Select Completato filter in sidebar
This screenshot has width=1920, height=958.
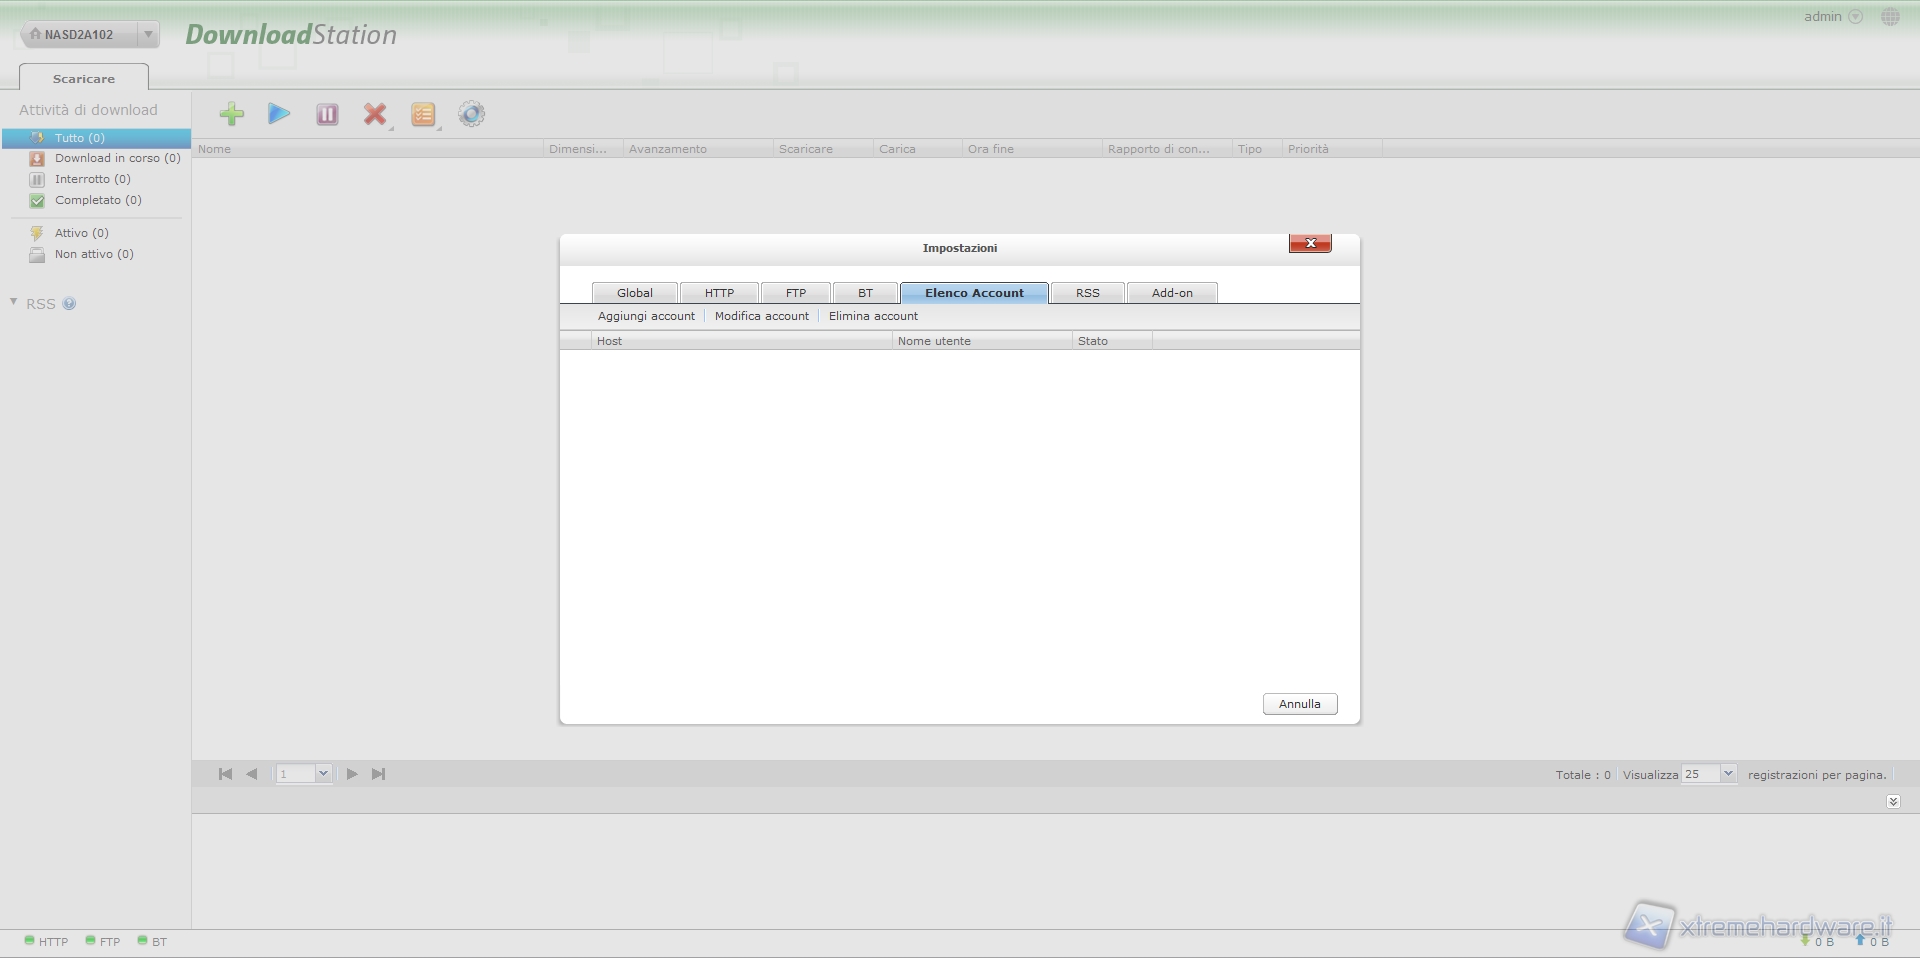pos(97,200)
